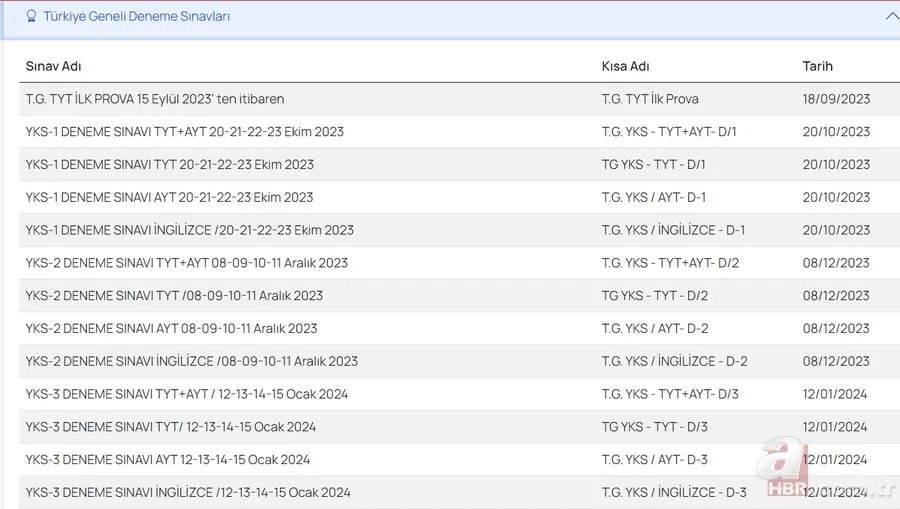This screenshot has height=509, width=900.
Task: Open YKS-3 DENEME SINAVI AYT Ocak entry
Action: click(168, 460)
